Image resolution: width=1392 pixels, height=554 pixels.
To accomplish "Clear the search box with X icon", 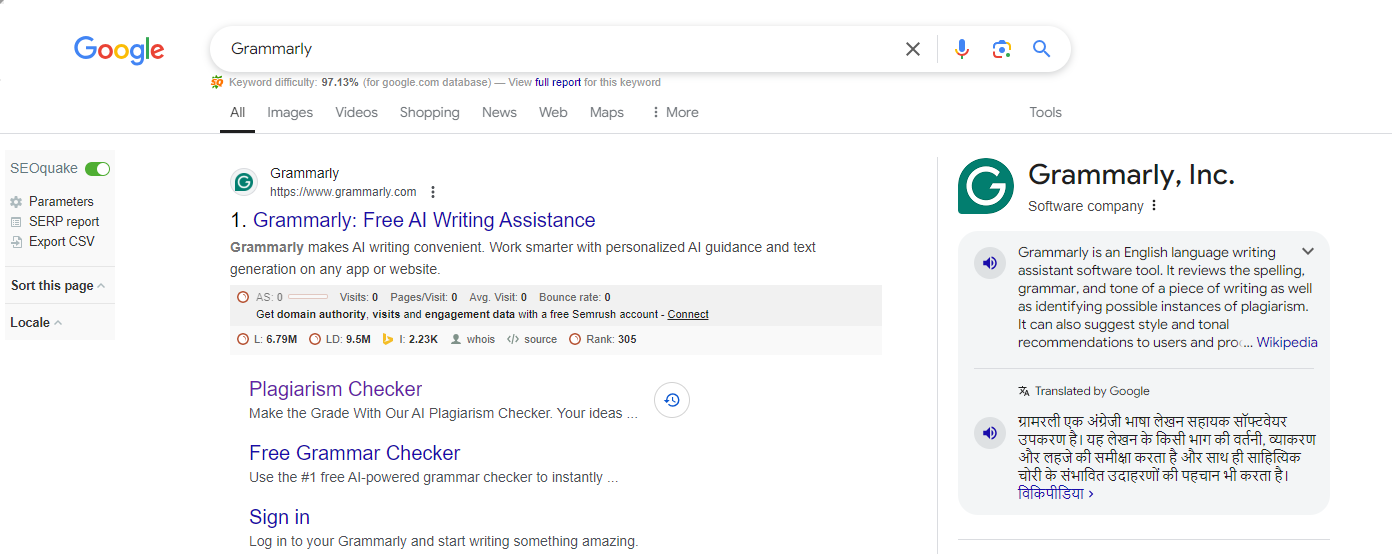I will pyautogui.click(x=912, y=49).
